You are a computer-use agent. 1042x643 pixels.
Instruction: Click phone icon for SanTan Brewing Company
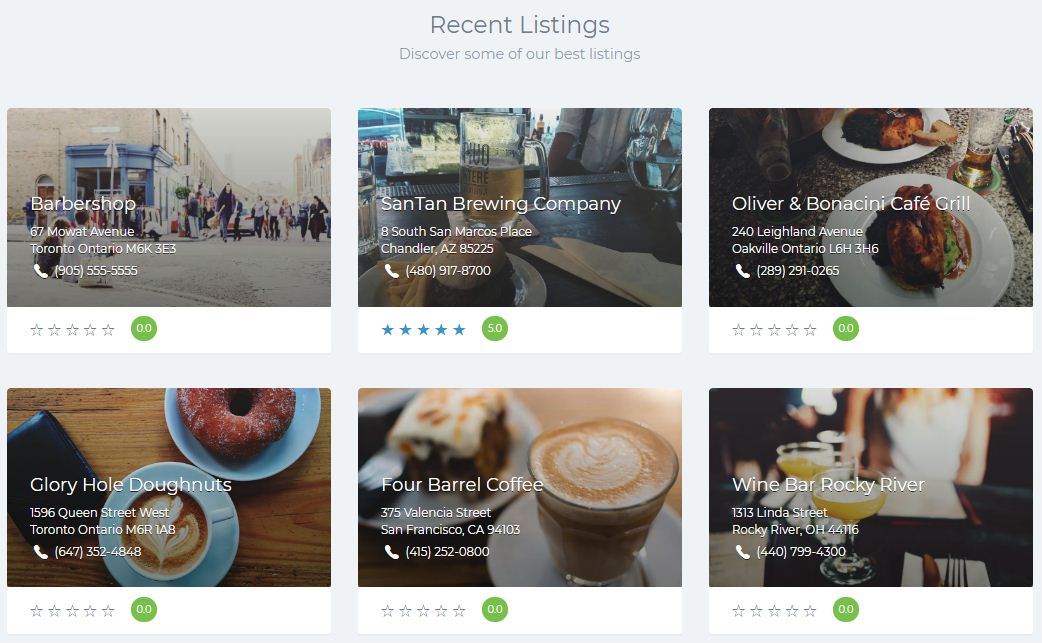392,271
